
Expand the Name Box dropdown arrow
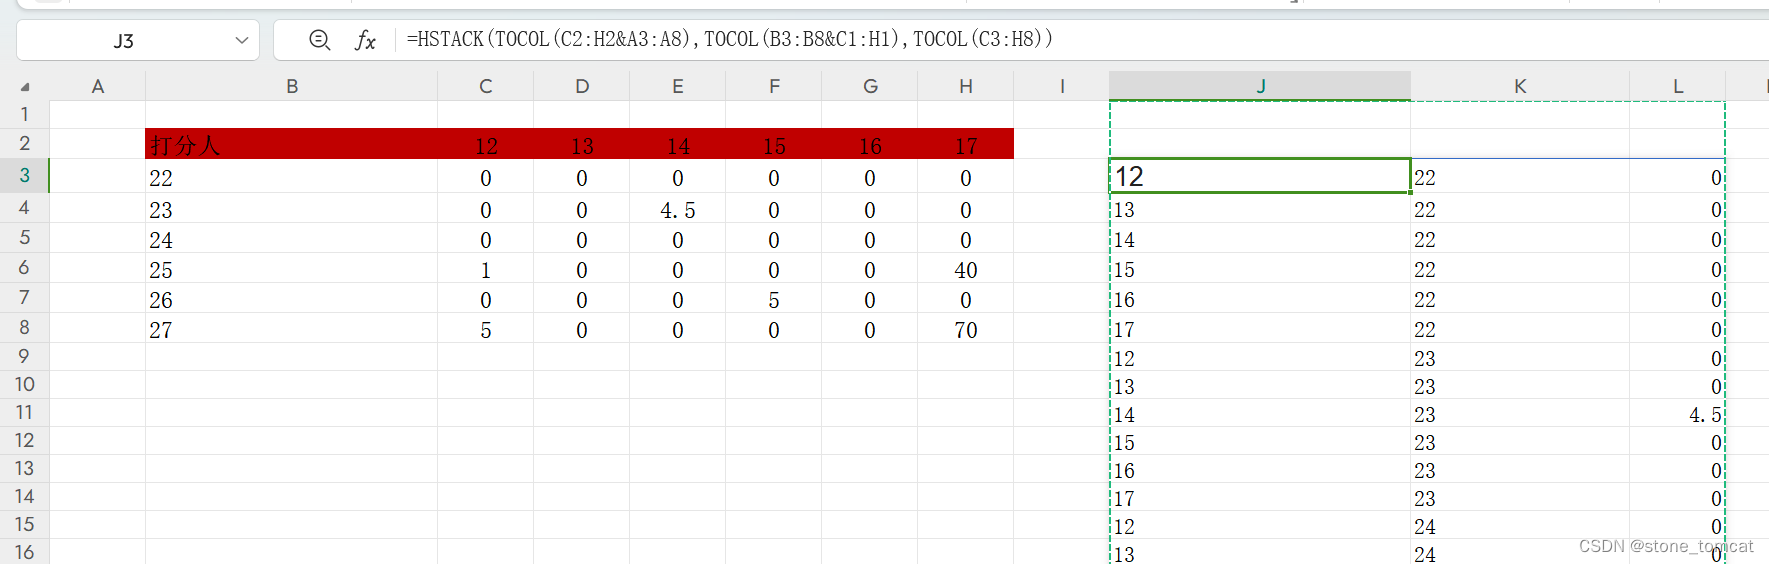click(x=241, y=40)
